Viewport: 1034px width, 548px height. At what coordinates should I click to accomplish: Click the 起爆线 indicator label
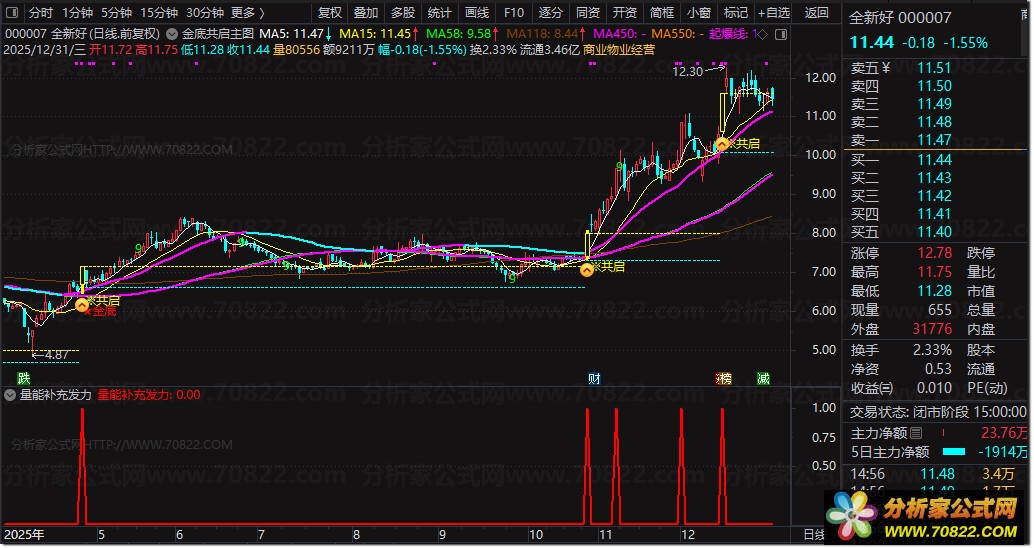(728, 34)
